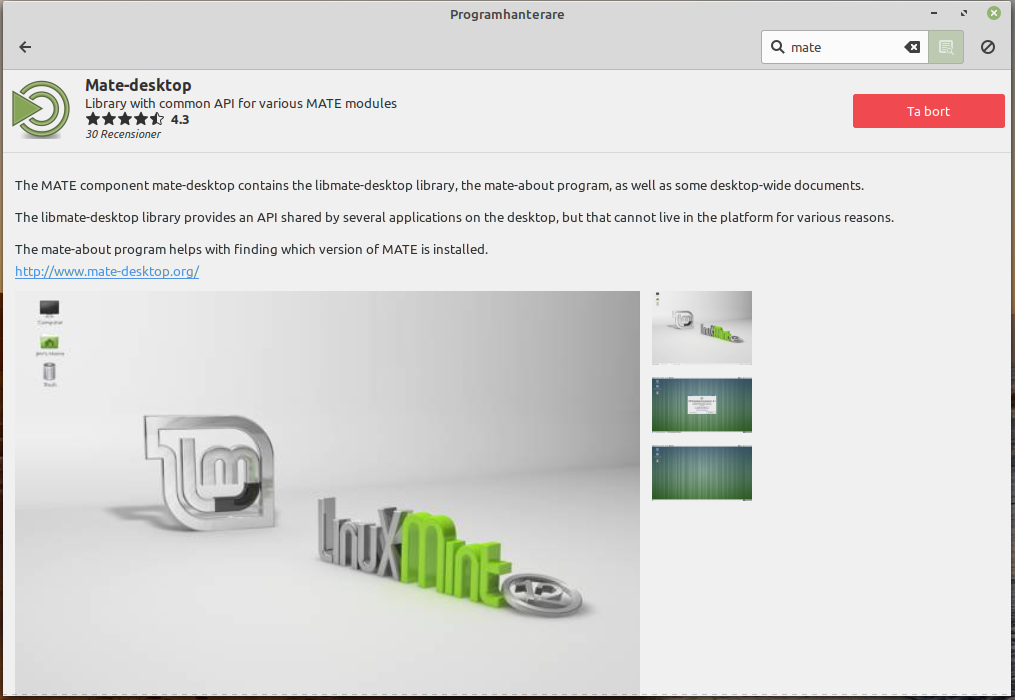This screenshot has height=700, width=1015.
Task: Click the large Linux Mint screenshot preview
Action: [328, 493]
